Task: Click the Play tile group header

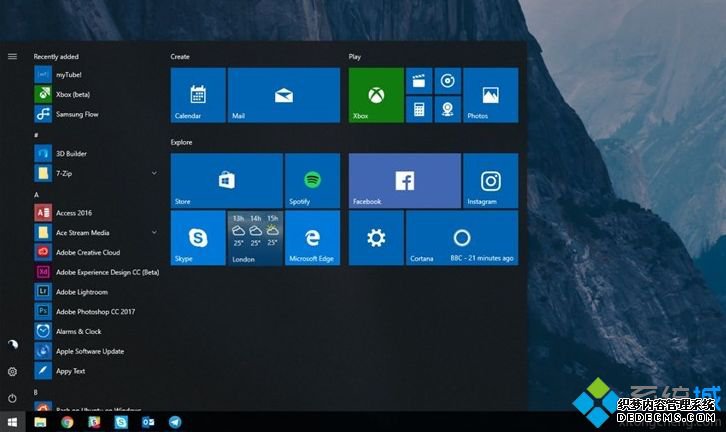Action: point(355,56)
